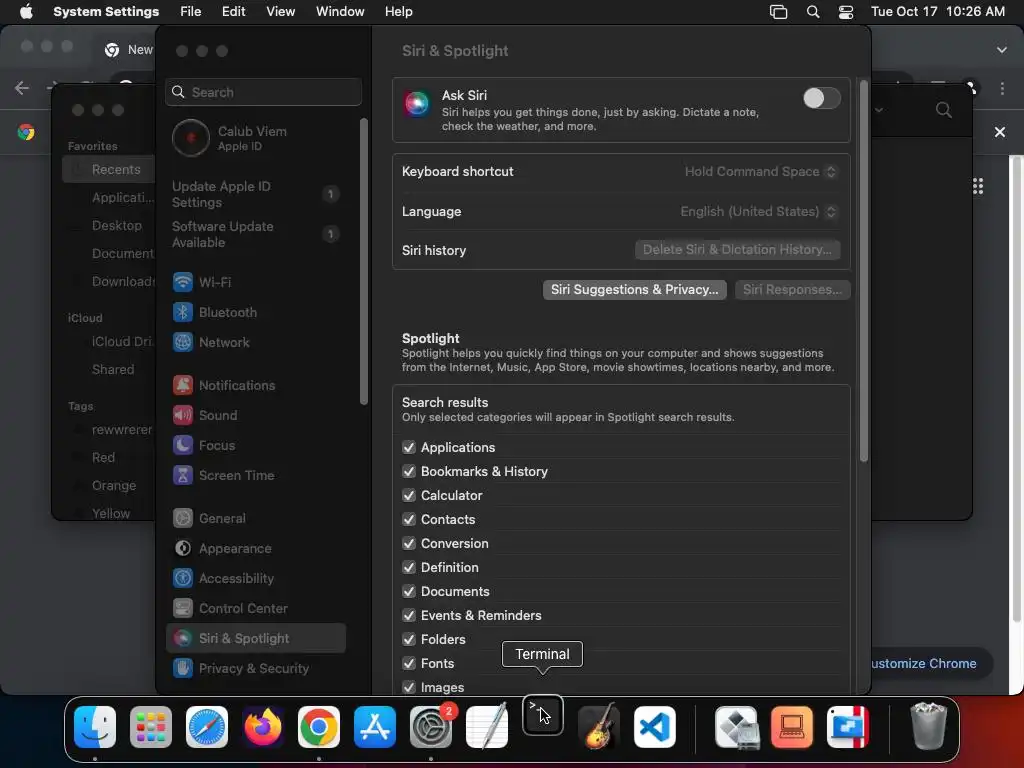Select Recents in Finder sidebar
This screenshot has height=768, width=1024.
tap(109, 170)
